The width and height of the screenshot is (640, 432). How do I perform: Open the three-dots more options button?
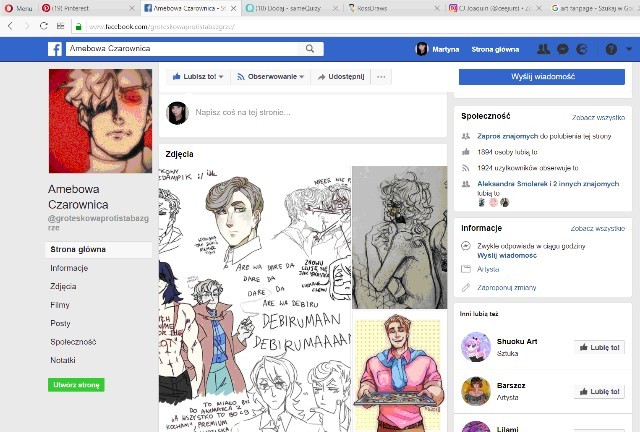pos(380,77)
